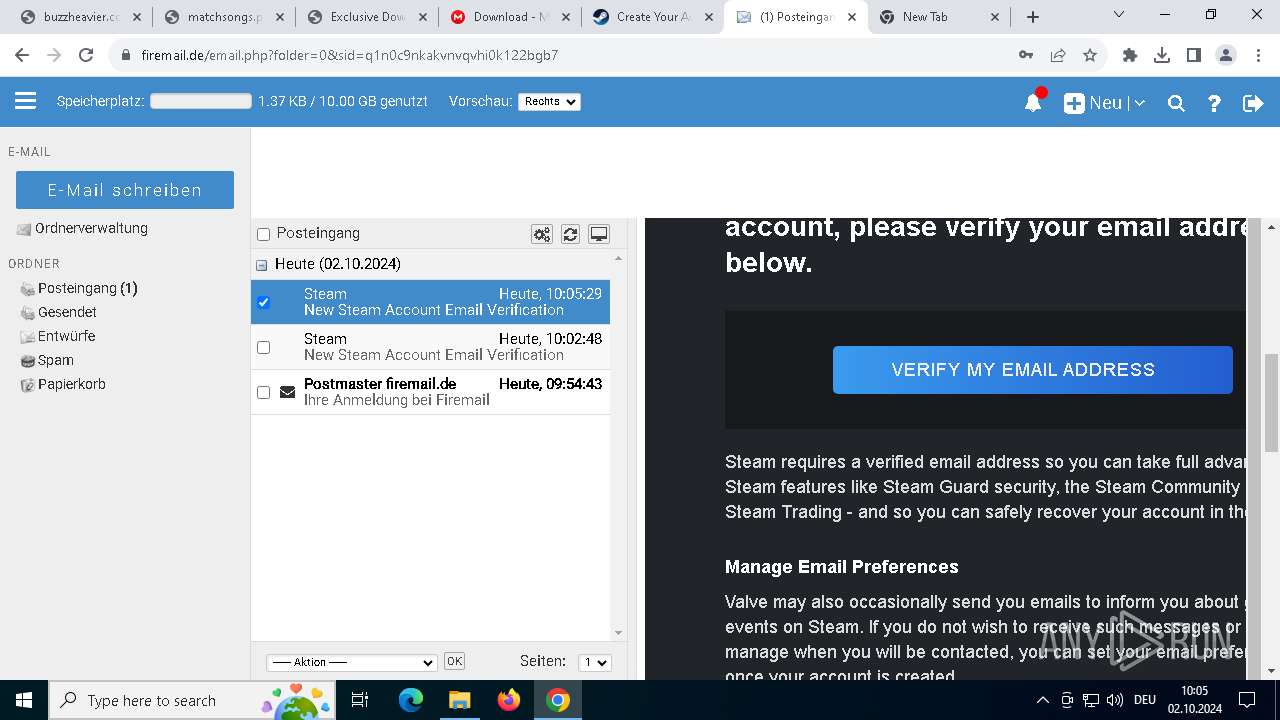Open a new browser tab with plus
The image size is (1280, 720).
coord(1033,17)
